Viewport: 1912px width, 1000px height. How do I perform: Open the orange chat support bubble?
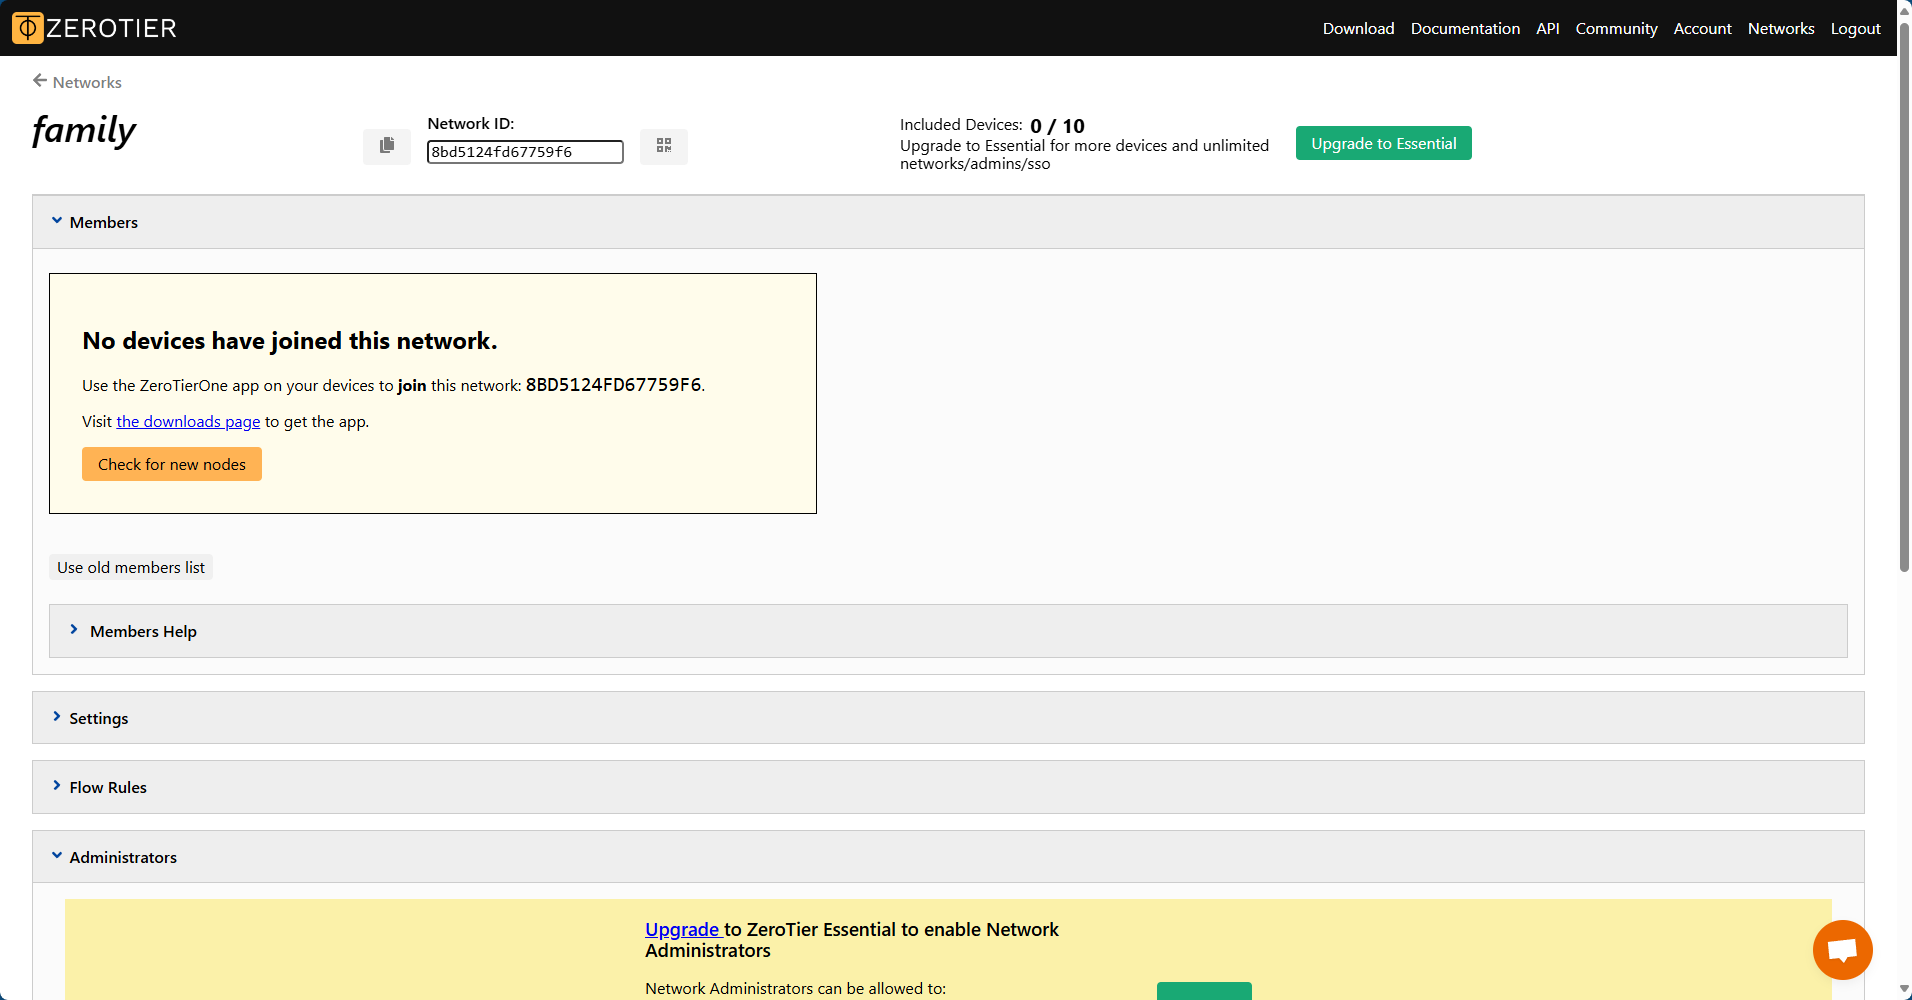click(1842, 950)
